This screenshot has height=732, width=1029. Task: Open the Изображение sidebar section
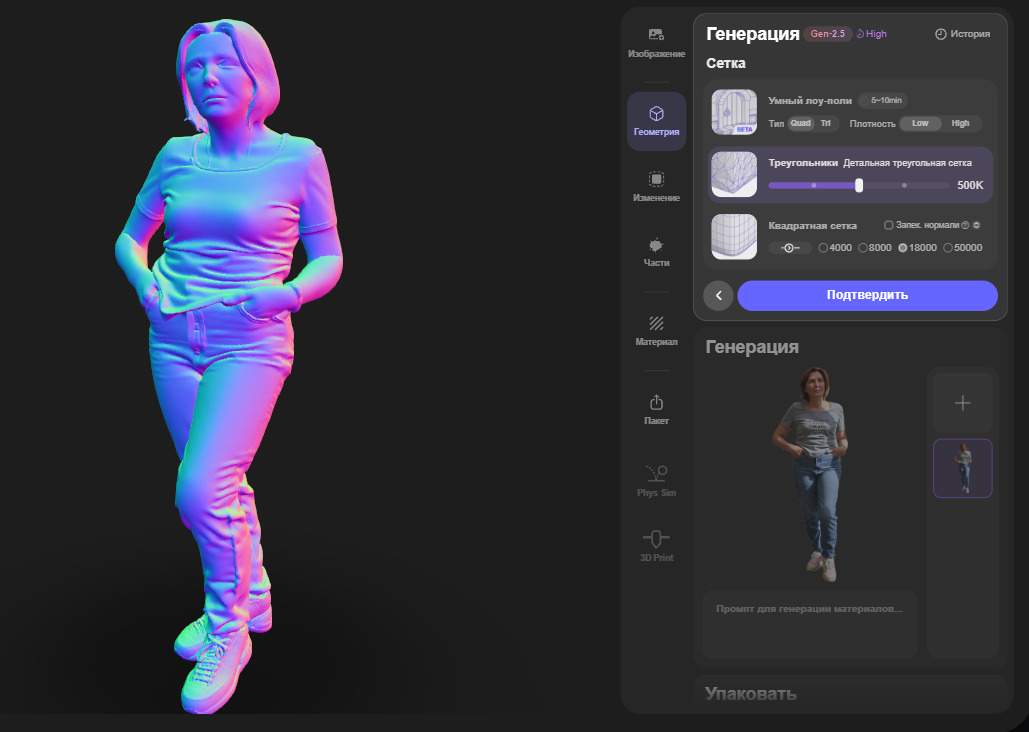(656, 43)
